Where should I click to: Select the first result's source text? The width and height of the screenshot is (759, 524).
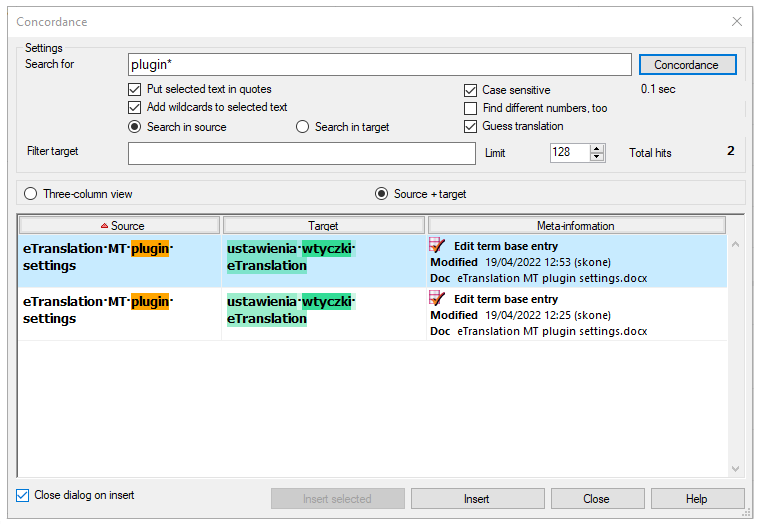98,257
